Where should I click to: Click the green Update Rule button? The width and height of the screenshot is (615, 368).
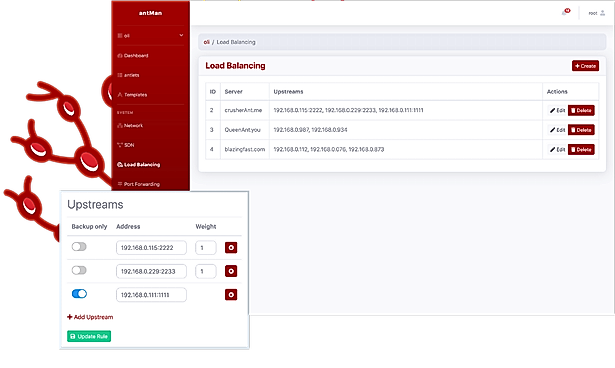coord(89,336)
